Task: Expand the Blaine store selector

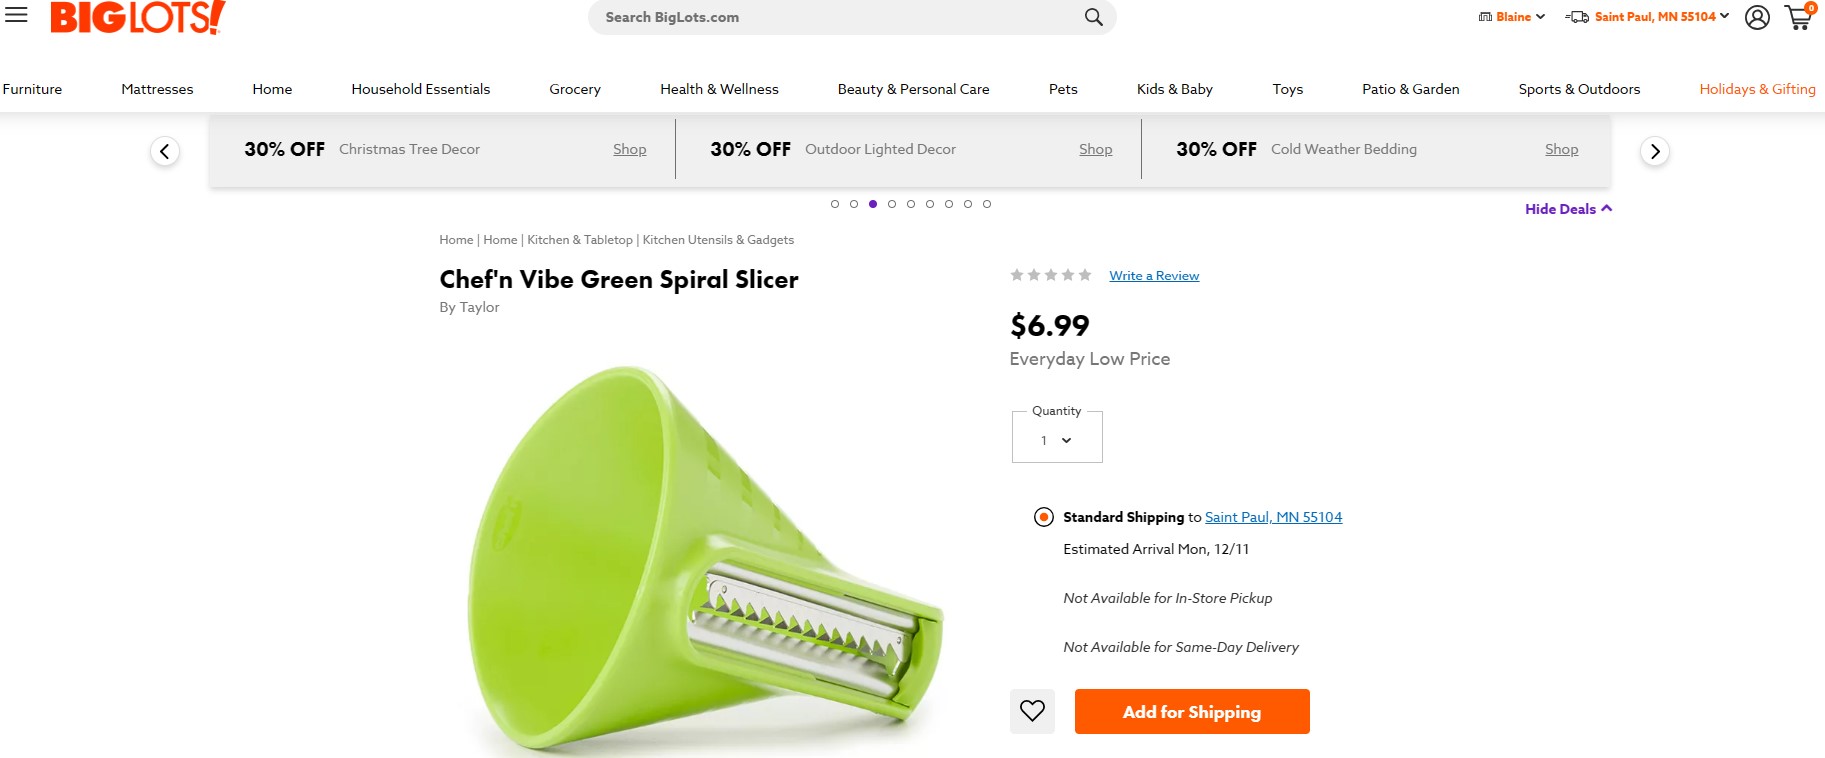Action: 1512,17
